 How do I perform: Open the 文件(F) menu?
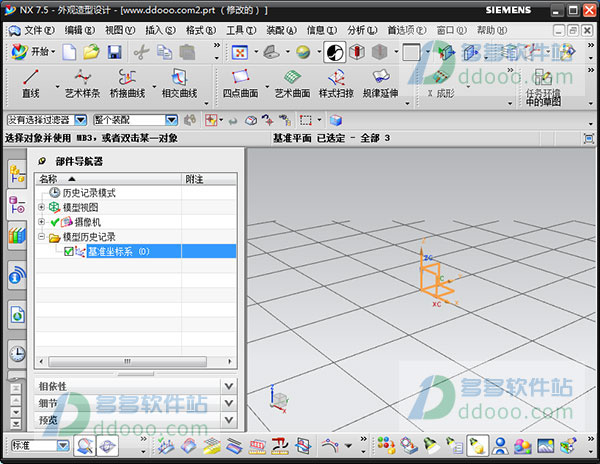click(40, 30)
